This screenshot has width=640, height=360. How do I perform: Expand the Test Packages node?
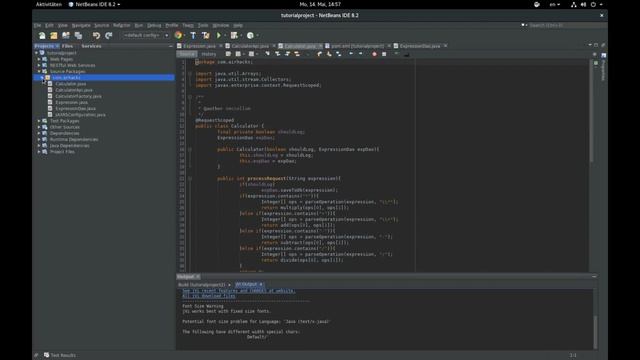coord(39,121)
